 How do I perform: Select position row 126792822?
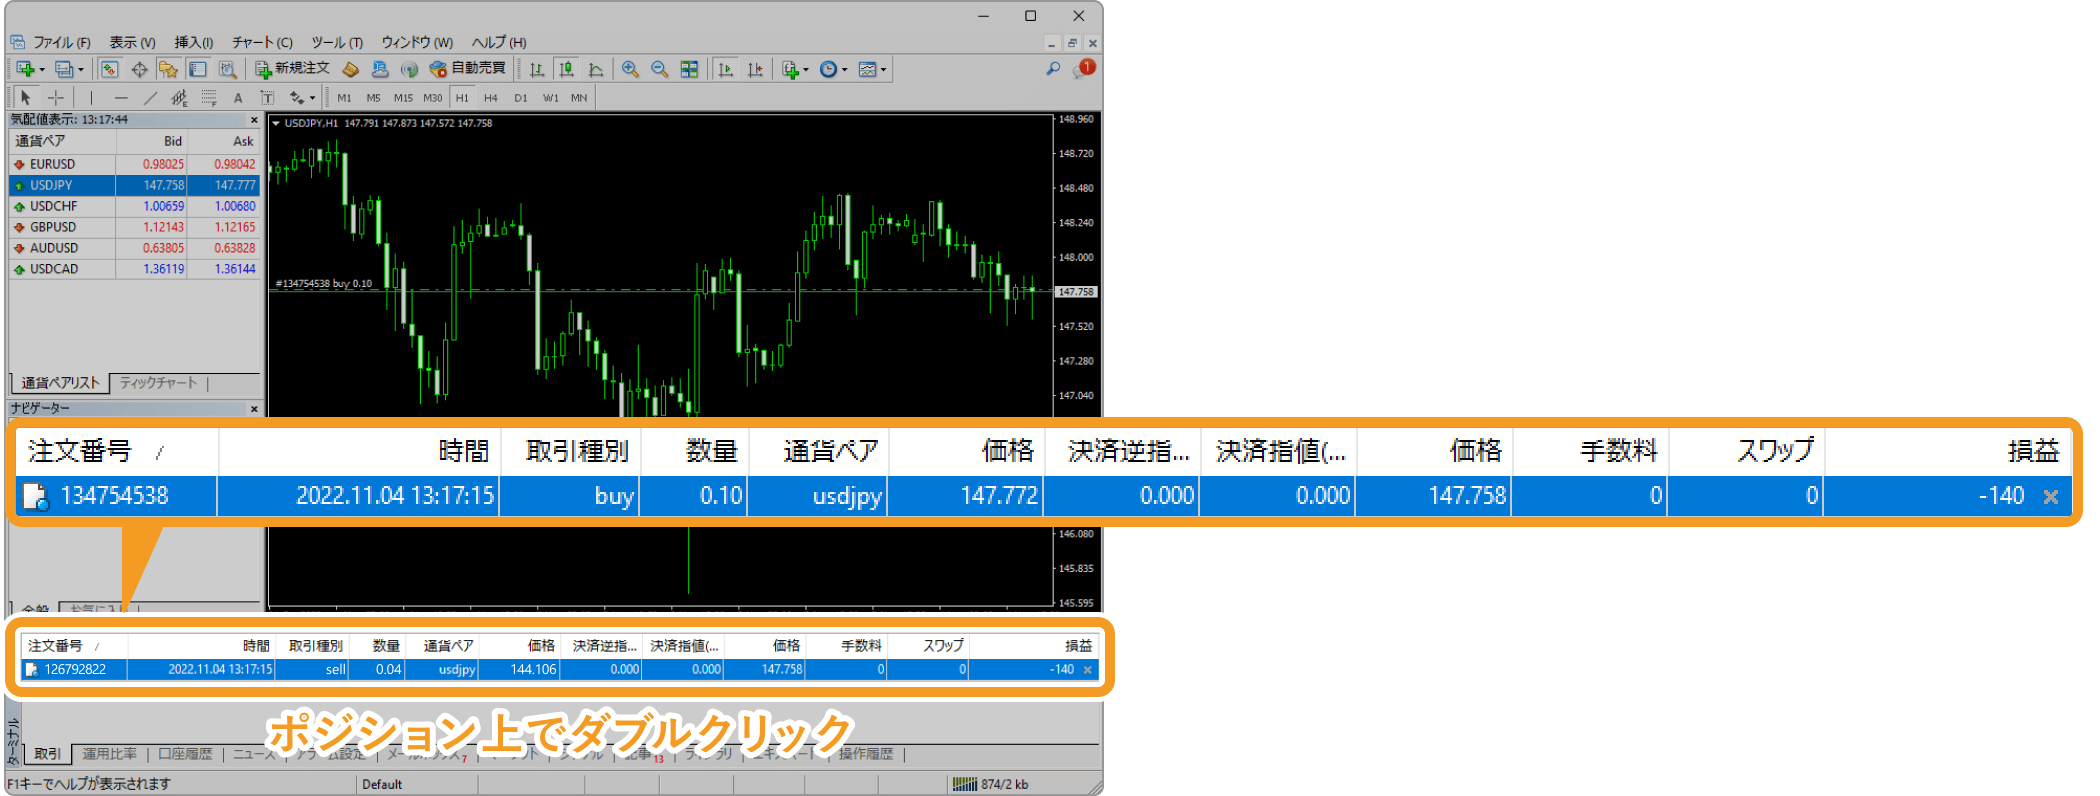(x=560, y=670)
